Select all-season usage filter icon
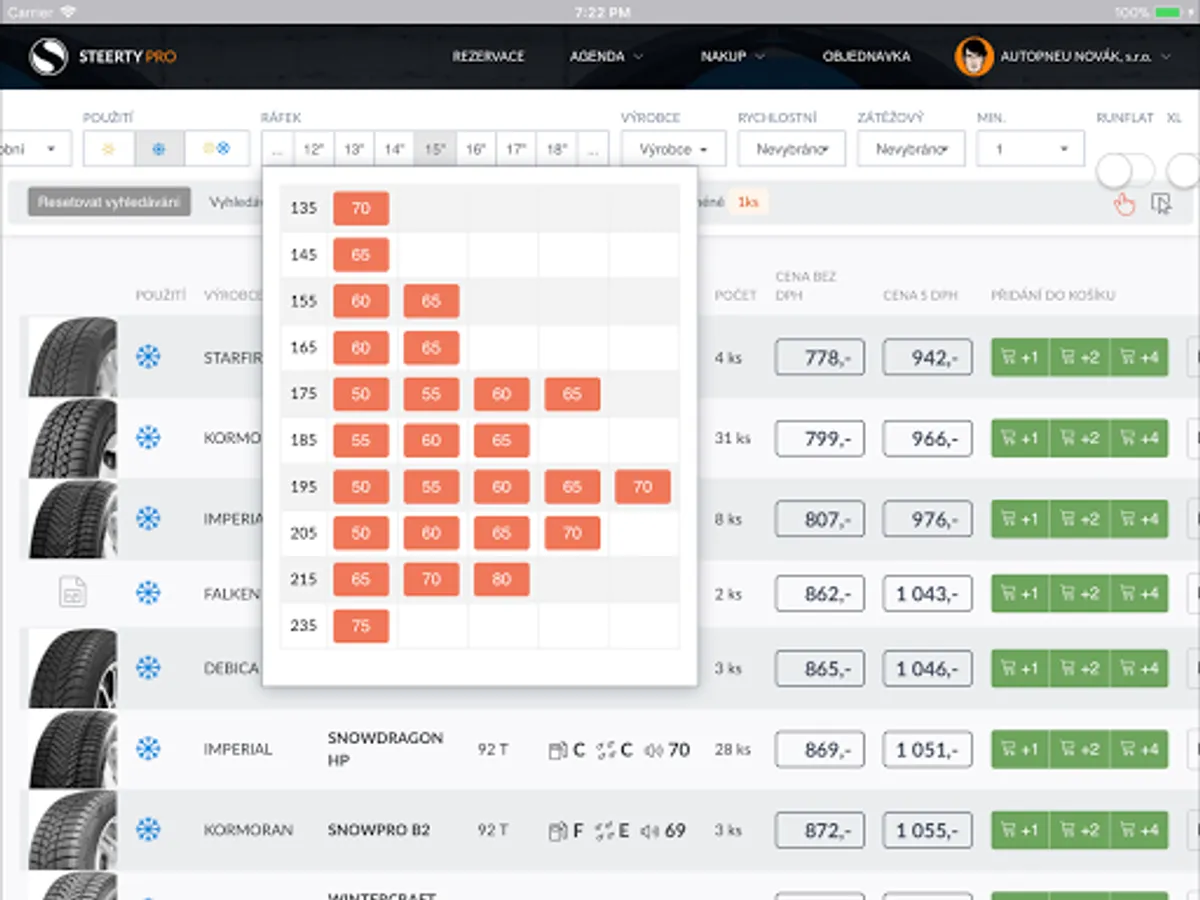Screen dimensions: 1200x900 (x=217, y=149)
